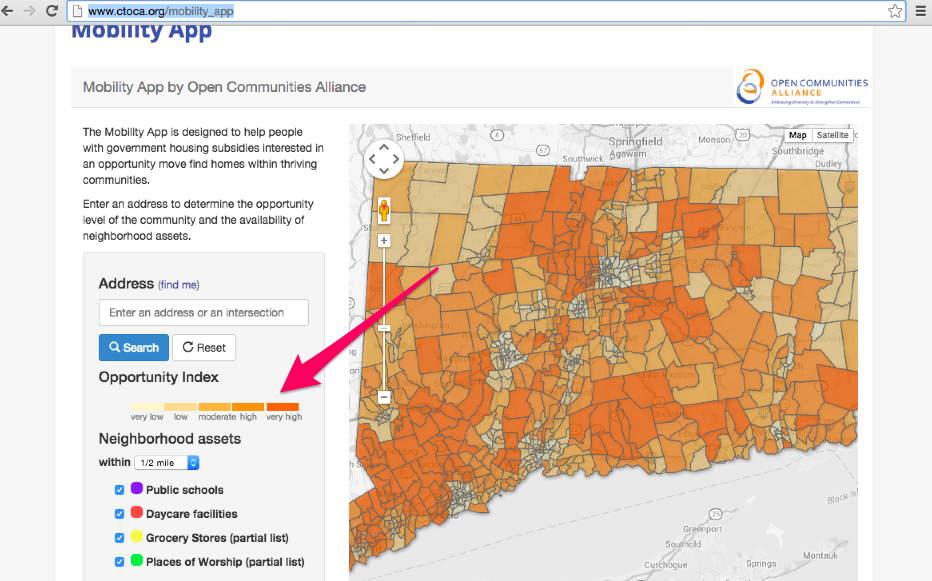The width and height of the screenshot is (932, 581).
Task: Click the Neighborhood assets heading
Action: click(170, 439)
